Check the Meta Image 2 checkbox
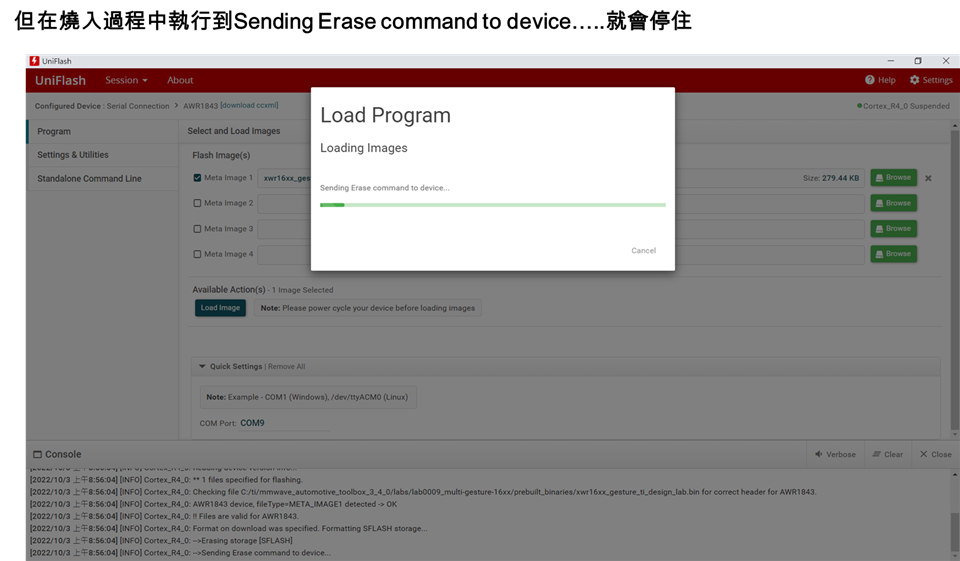The width and height of the screenshot is (960, 561). point(197,203)
